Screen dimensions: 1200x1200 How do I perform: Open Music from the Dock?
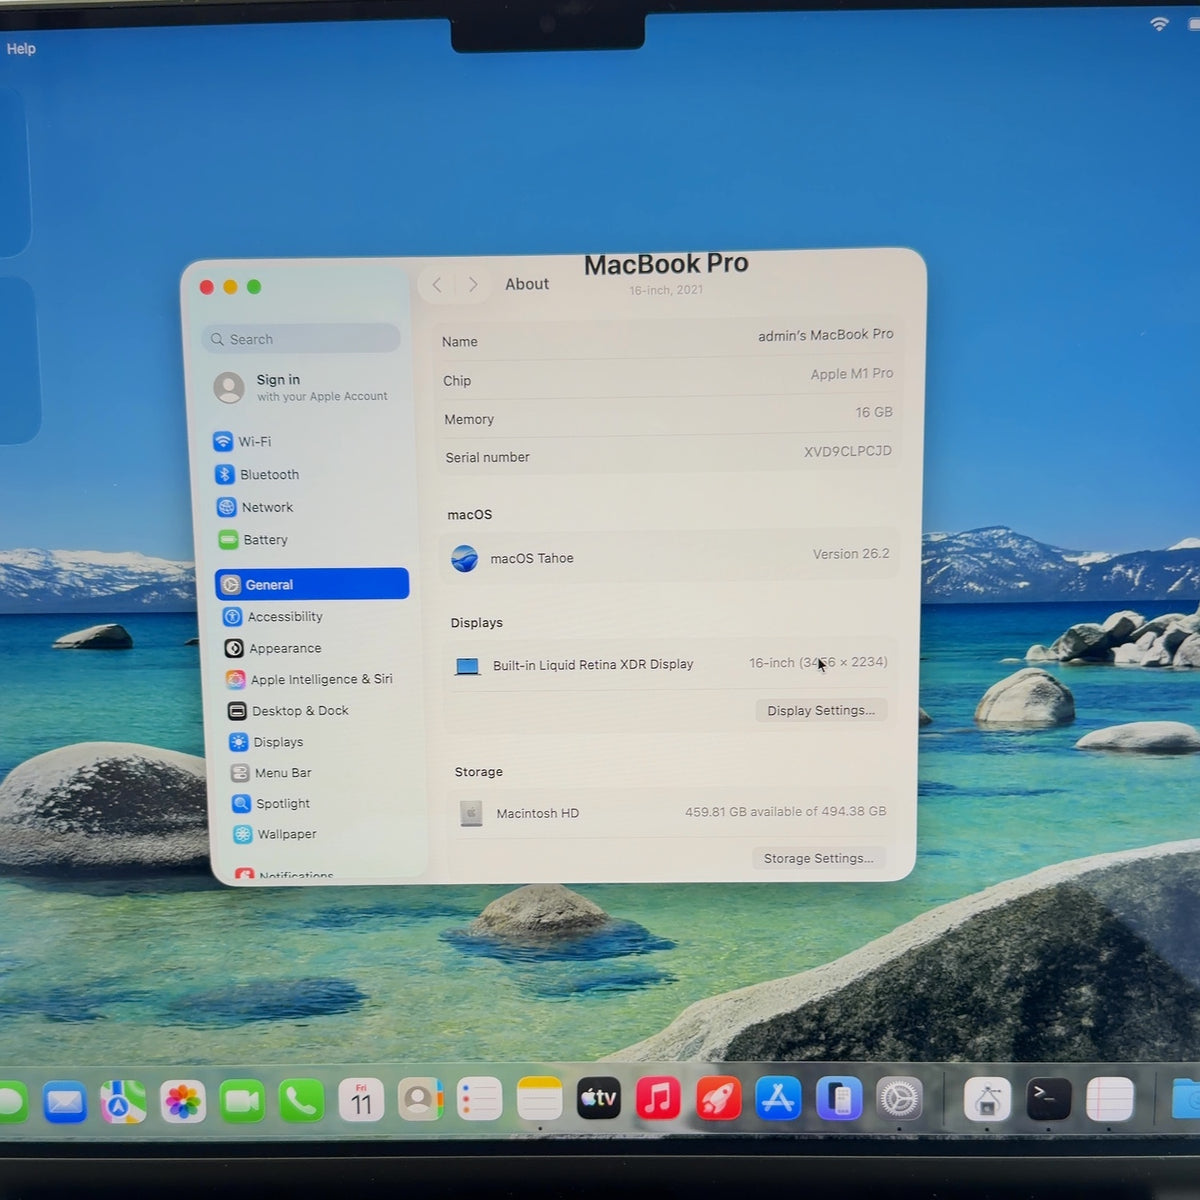[x=658, y=1099]
